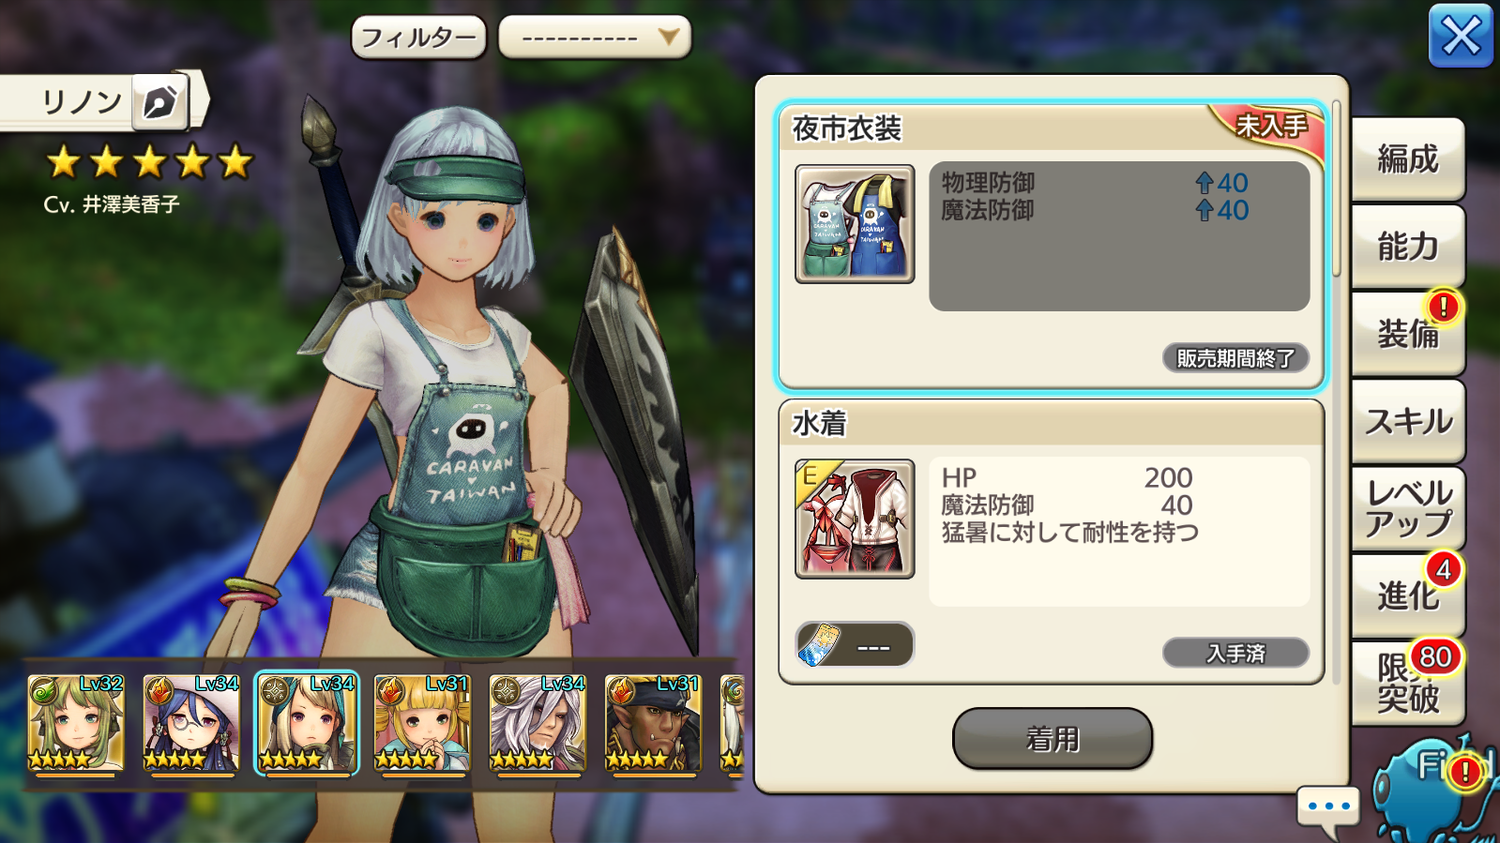Open the 進化 evolution tab

tap(1408, 596)
